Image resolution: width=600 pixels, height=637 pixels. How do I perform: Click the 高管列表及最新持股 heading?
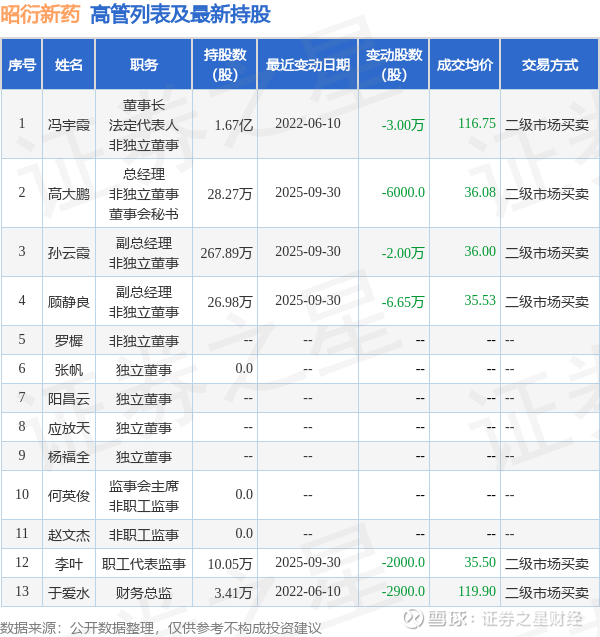[180, 15]
